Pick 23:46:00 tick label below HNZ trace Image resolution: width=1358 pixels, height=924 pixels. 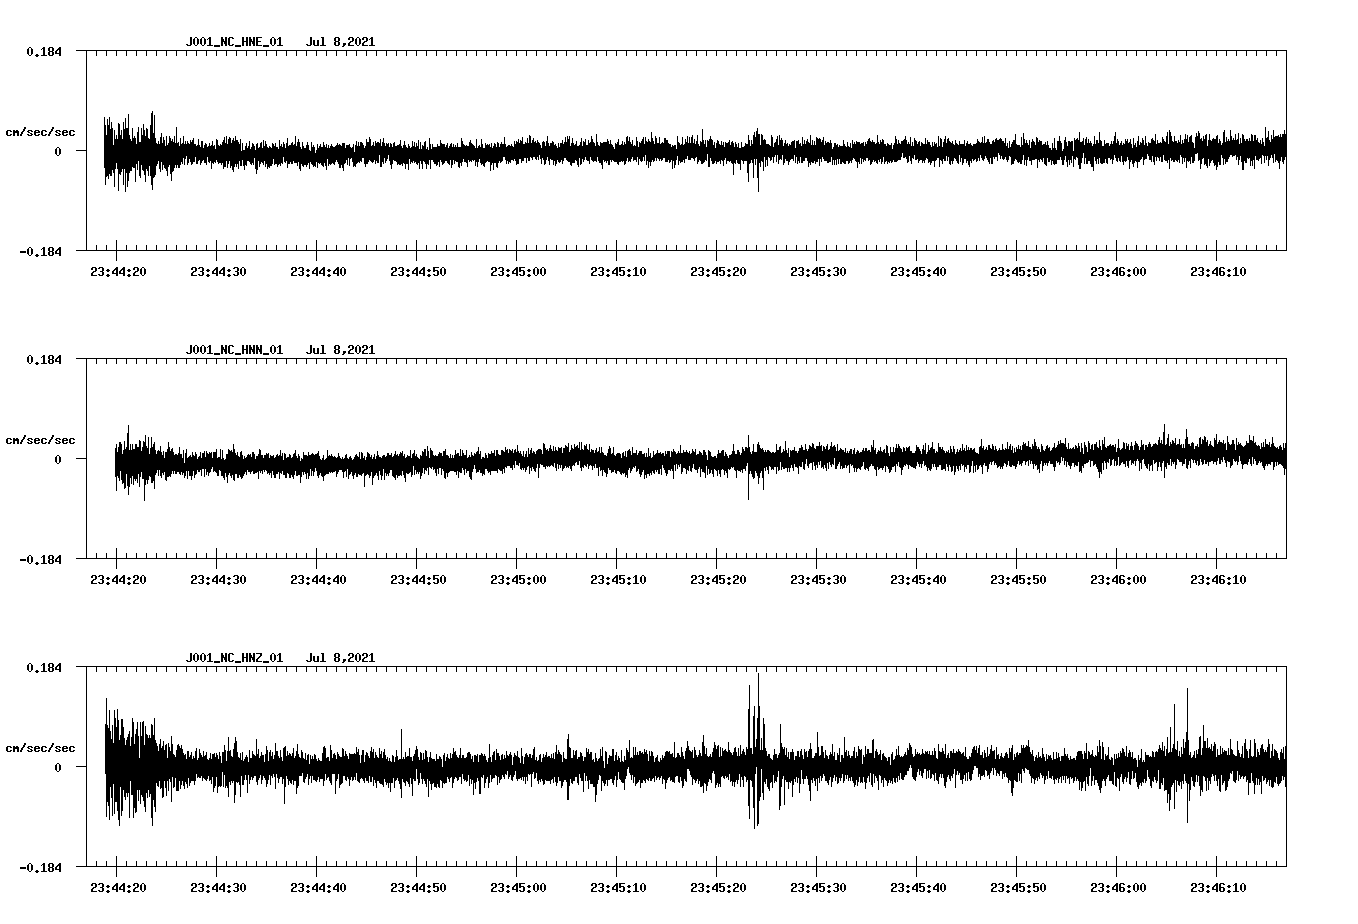point(1118,887)
